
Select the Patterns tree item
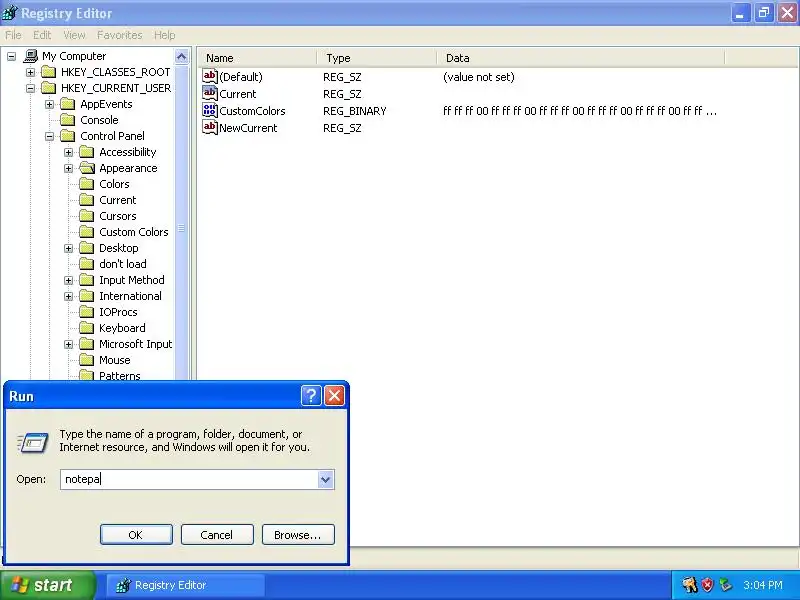[x=119, y=376]
